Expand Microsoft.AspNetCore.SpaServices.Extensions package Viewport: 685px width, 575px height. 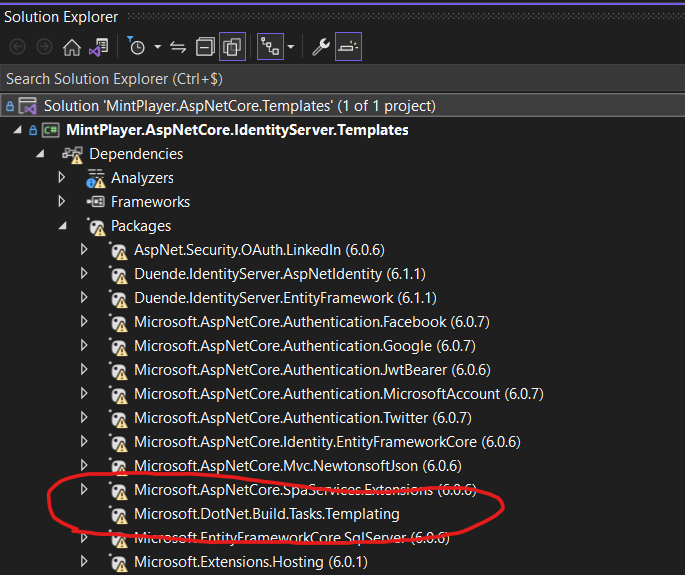click(x=84, y=489)
